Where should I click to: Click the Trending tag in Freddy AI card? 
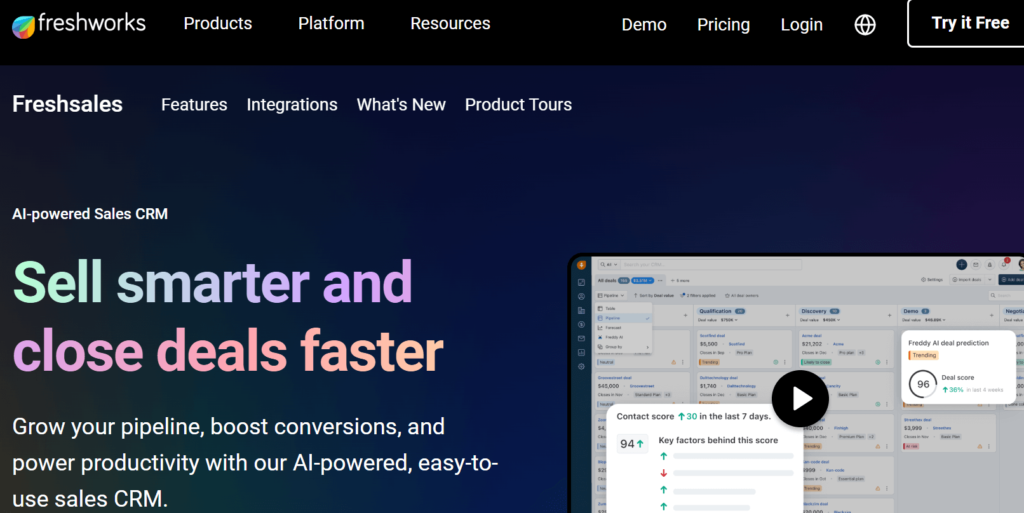coord(923,356)
